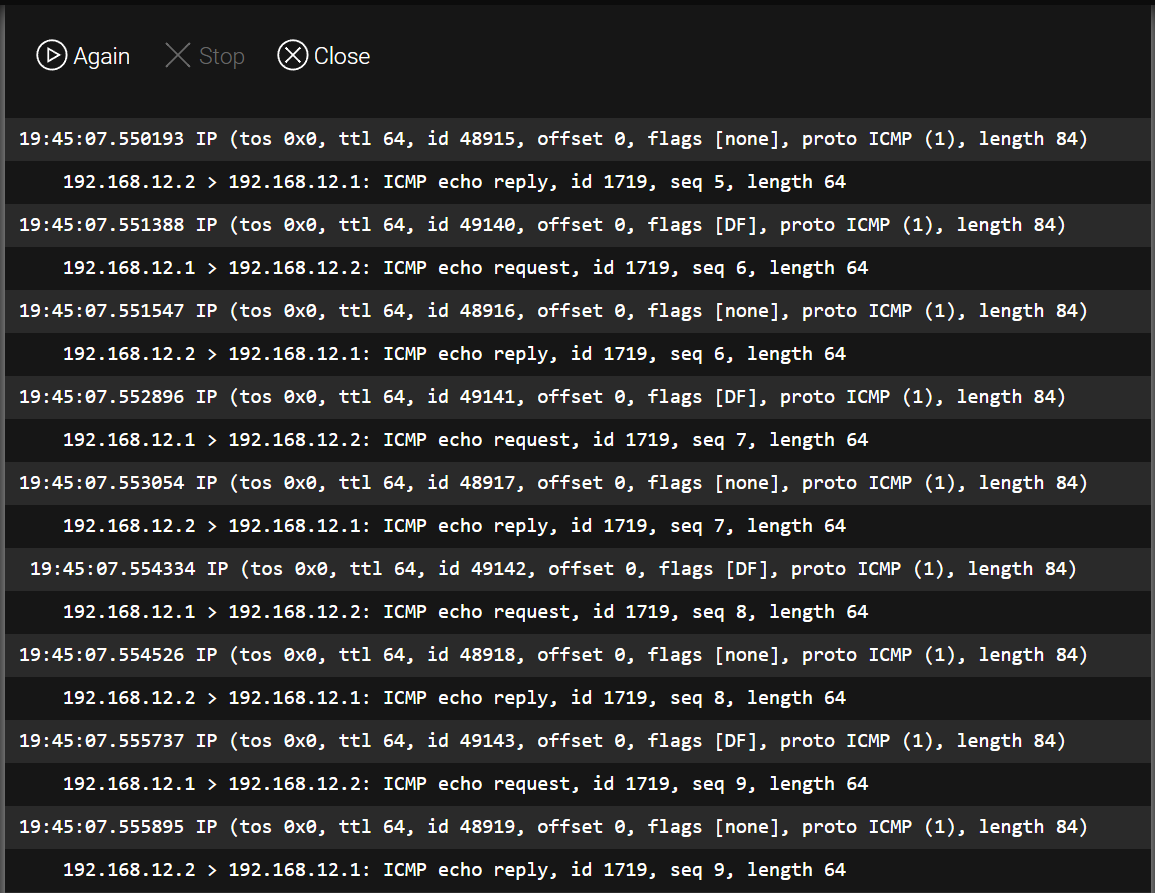Image resolution: width=1155 pixels, height=893 pixels.
Task: Click the Stop button label
Action: point(222,56)
